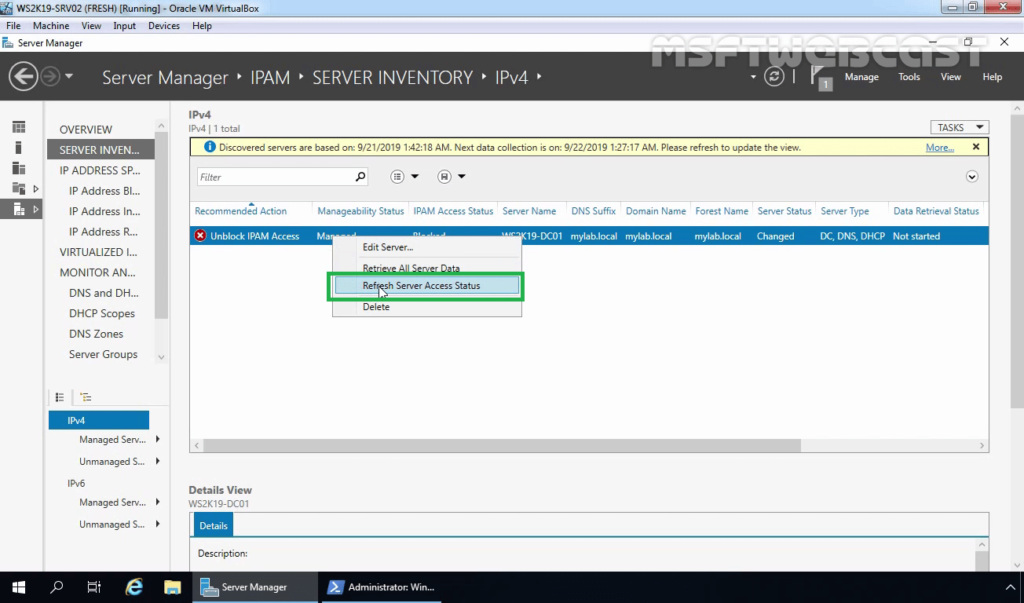1024x603 pixels.
Task: Open DNS and DHCP Servers navigation item
Action: click(104, 293)
